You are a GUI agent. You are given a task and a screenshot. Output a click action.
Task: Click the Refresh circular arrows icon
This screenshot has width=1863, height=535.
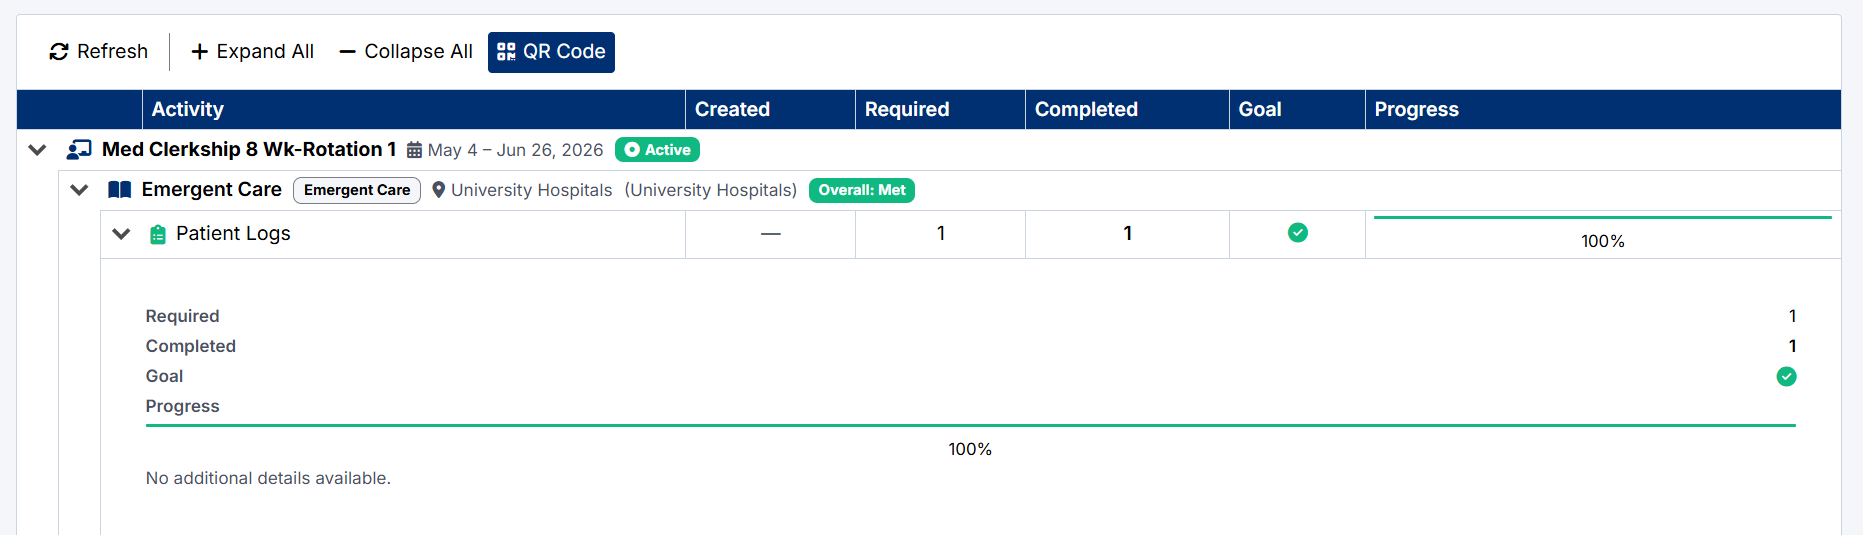click(59, 52)
